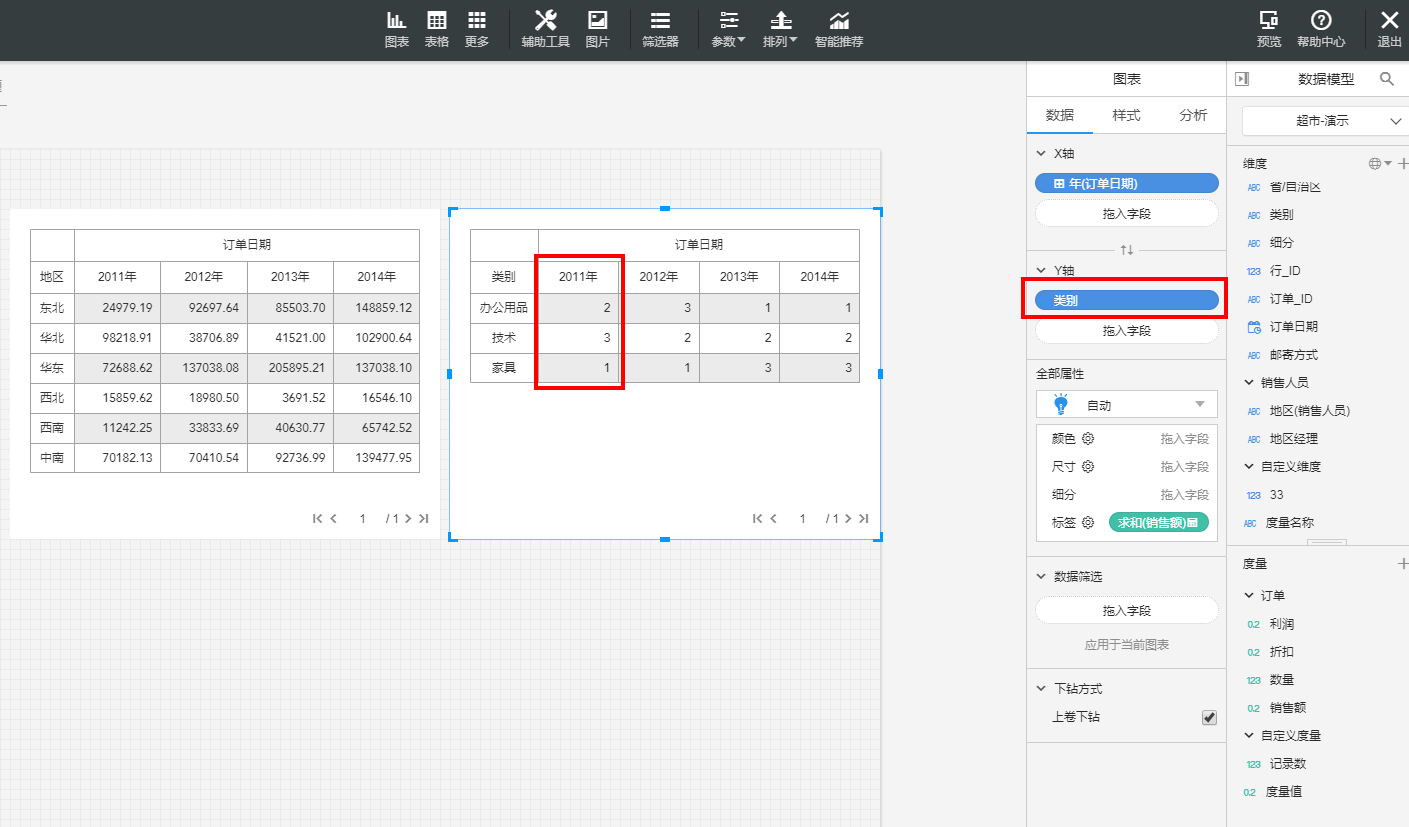Open the 筛选器 filter tool
The height and width of the screenshot is (827, 1409).
click(x=660, y=29)
